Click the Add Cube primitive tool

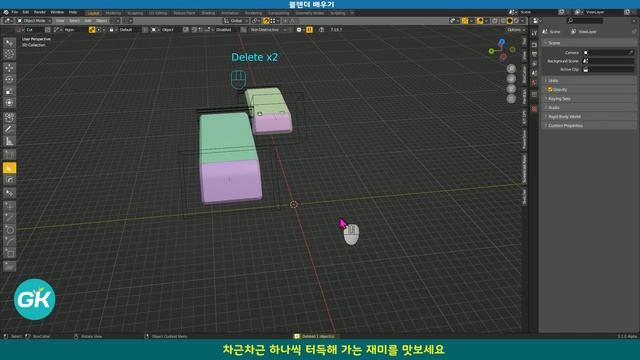pyautogui.click(x=9, y=155)
